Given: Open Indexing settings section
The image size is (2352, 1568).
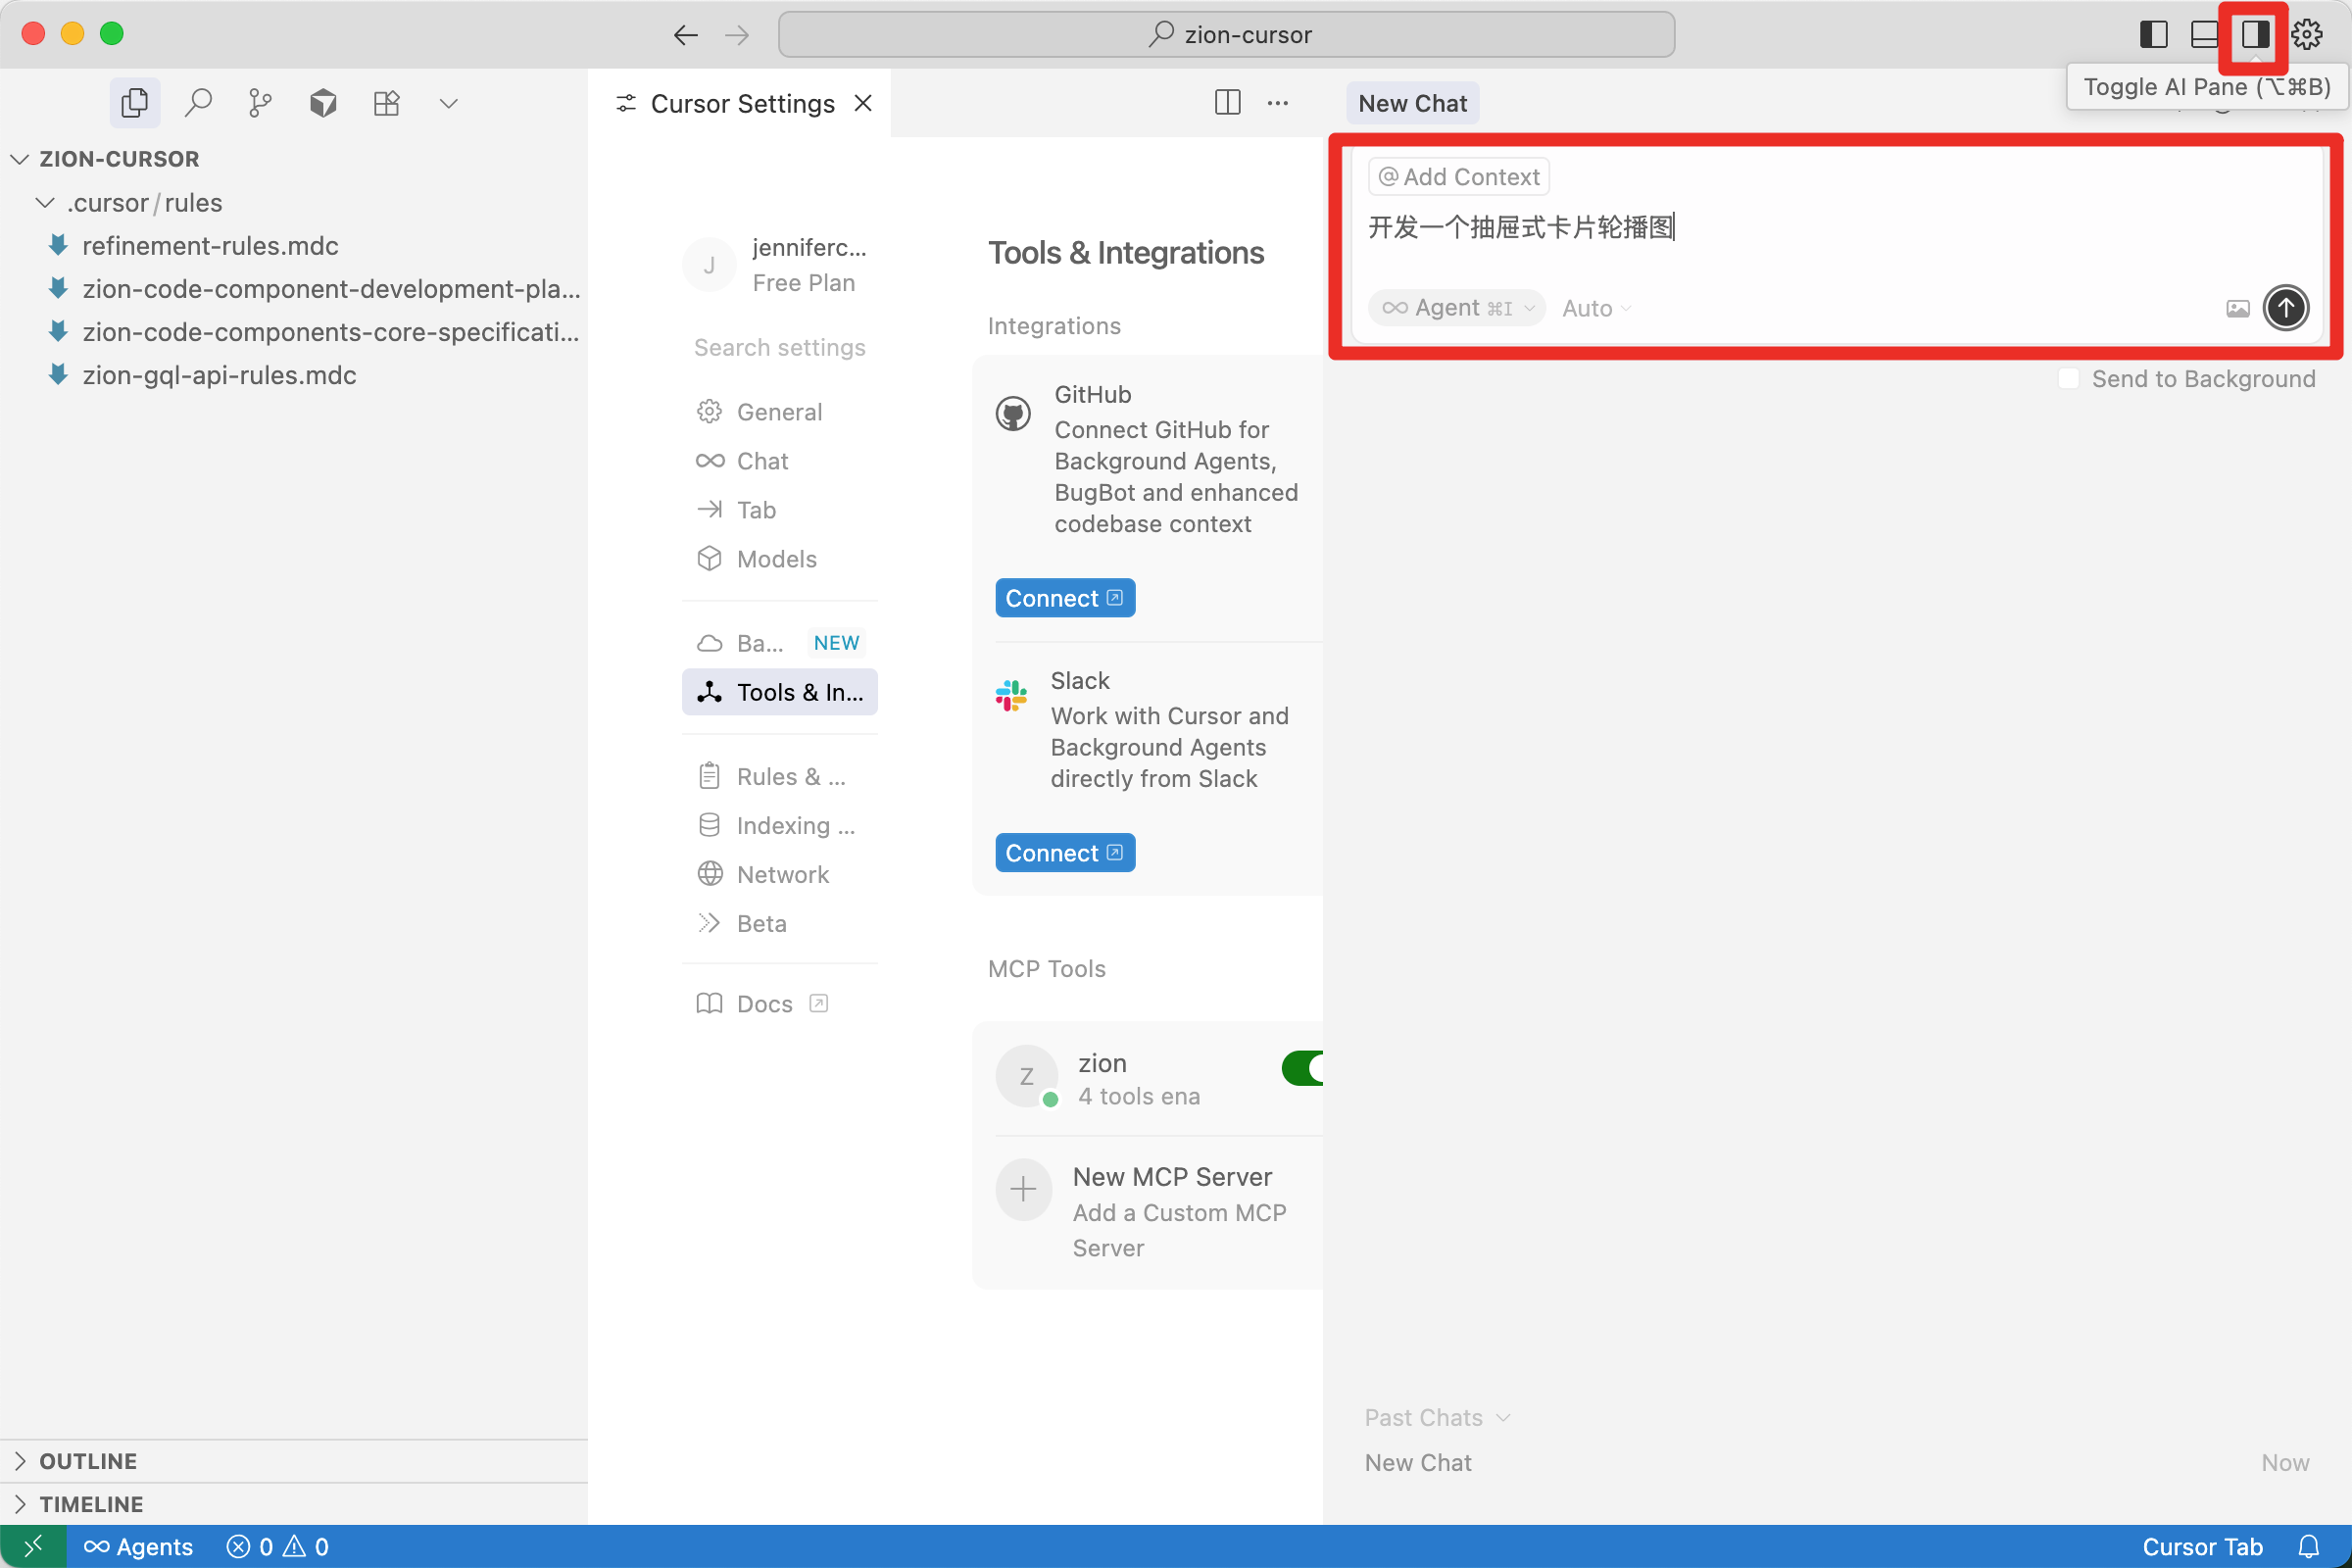Looking at the screenshot, I should 779,826.
